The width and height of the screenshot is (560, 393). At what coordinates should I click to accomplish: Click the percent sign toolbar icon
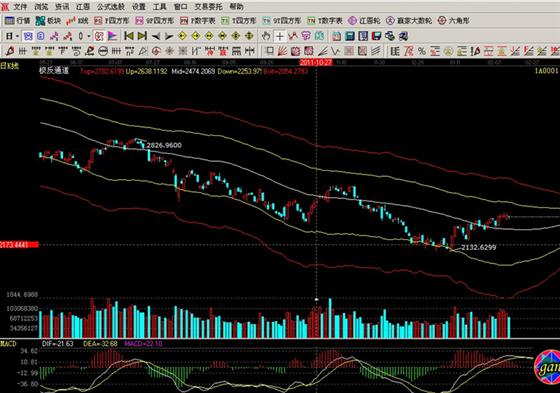point(421,51)
